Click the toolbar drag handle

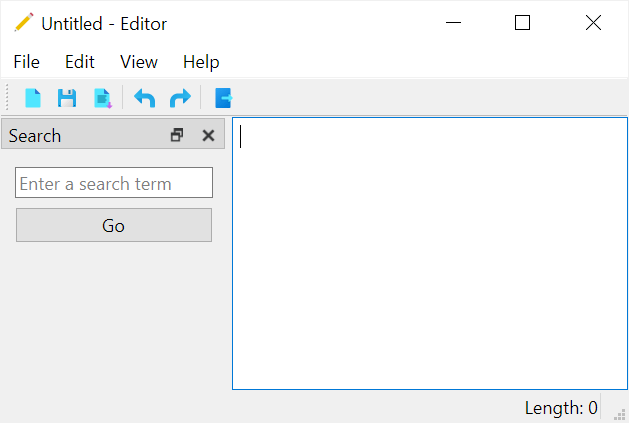click(8, 98)
